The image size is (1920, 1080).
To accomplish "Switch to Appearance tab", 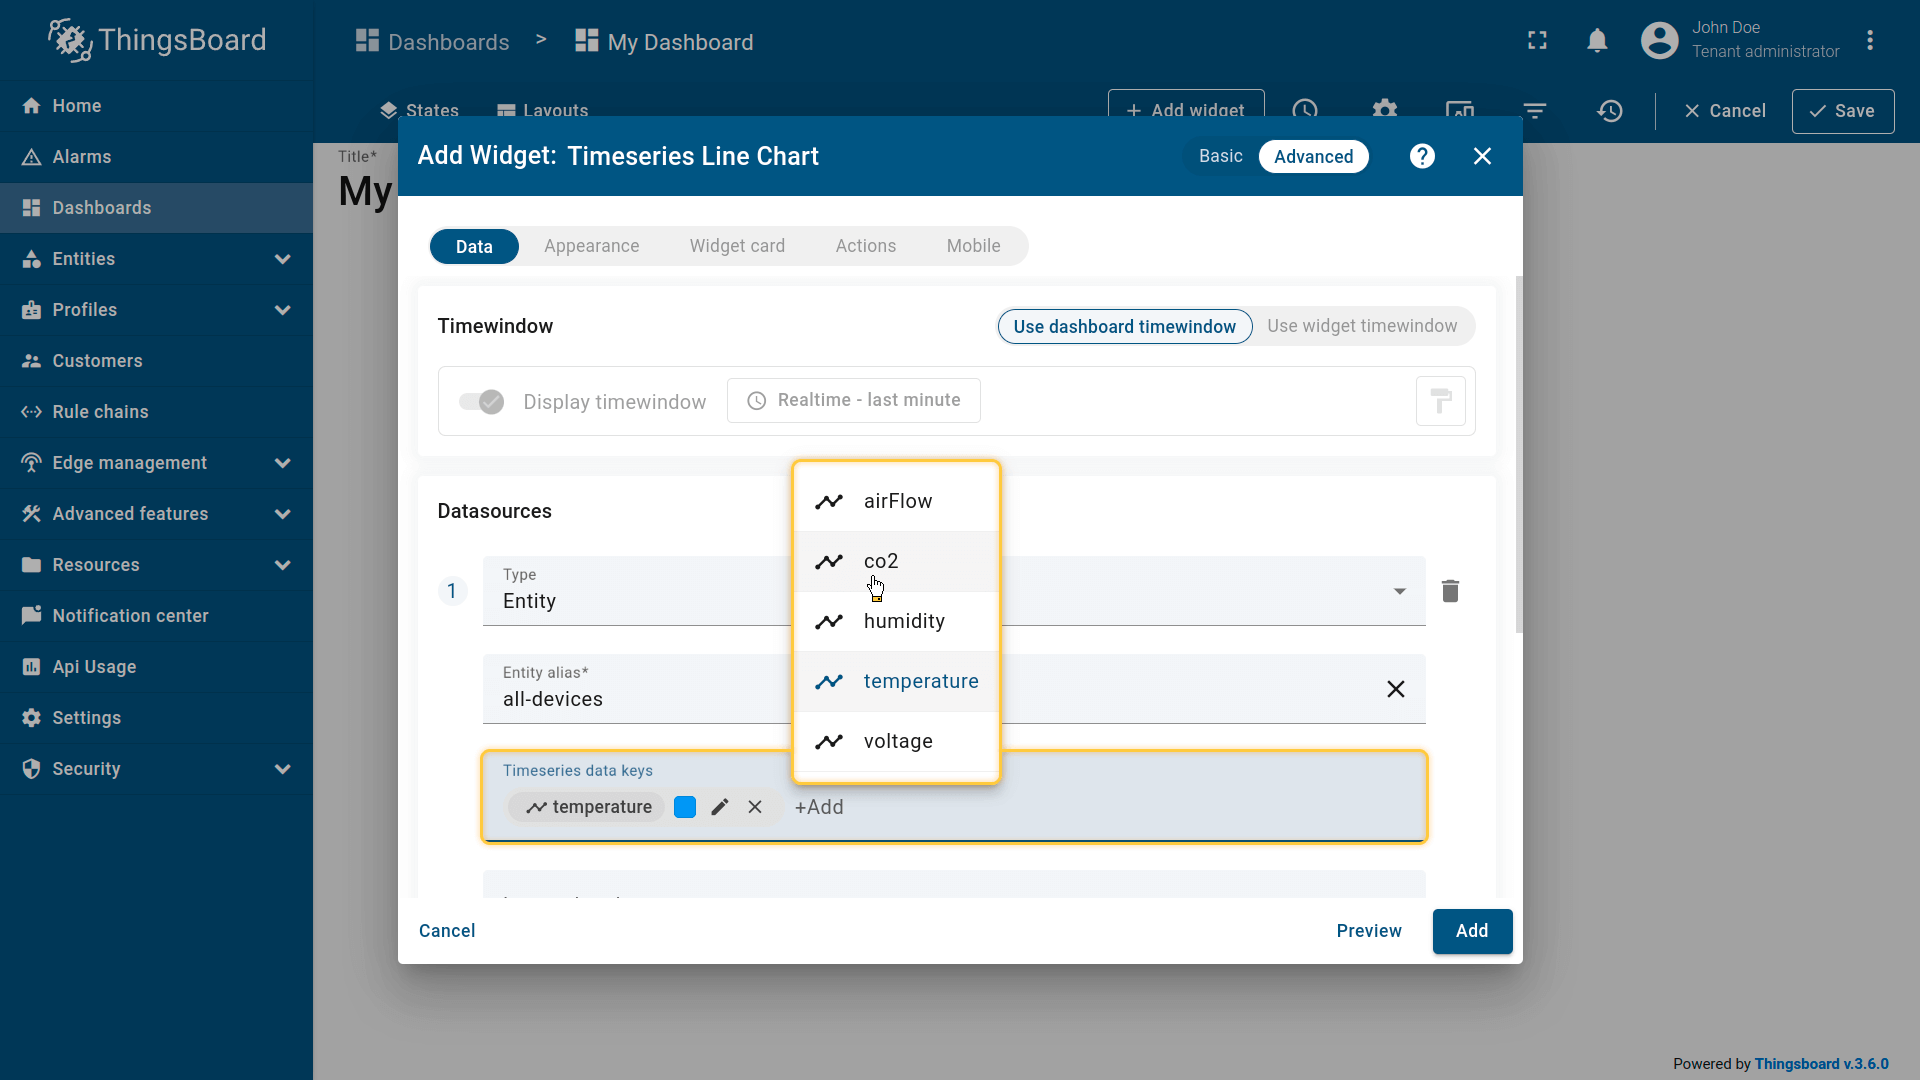I will pos(591,246).
